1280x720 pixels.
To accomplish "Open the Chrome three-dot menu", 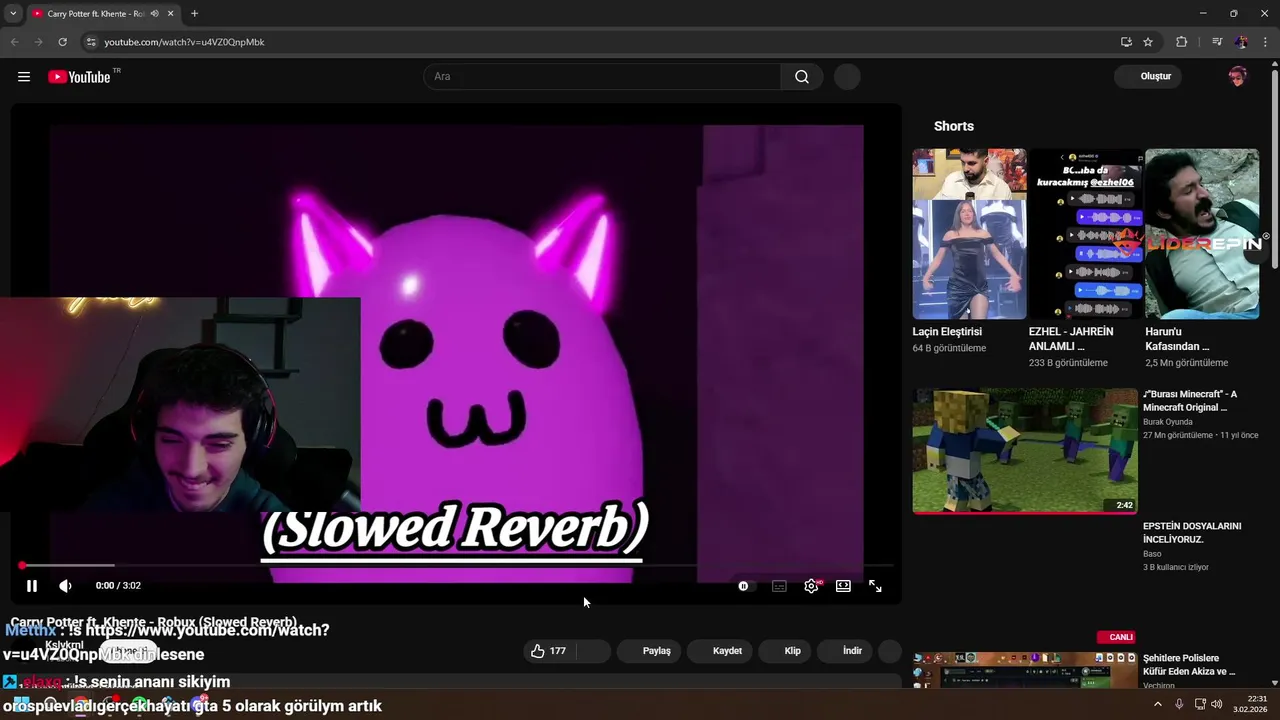I will click(x=1265, y=42).
